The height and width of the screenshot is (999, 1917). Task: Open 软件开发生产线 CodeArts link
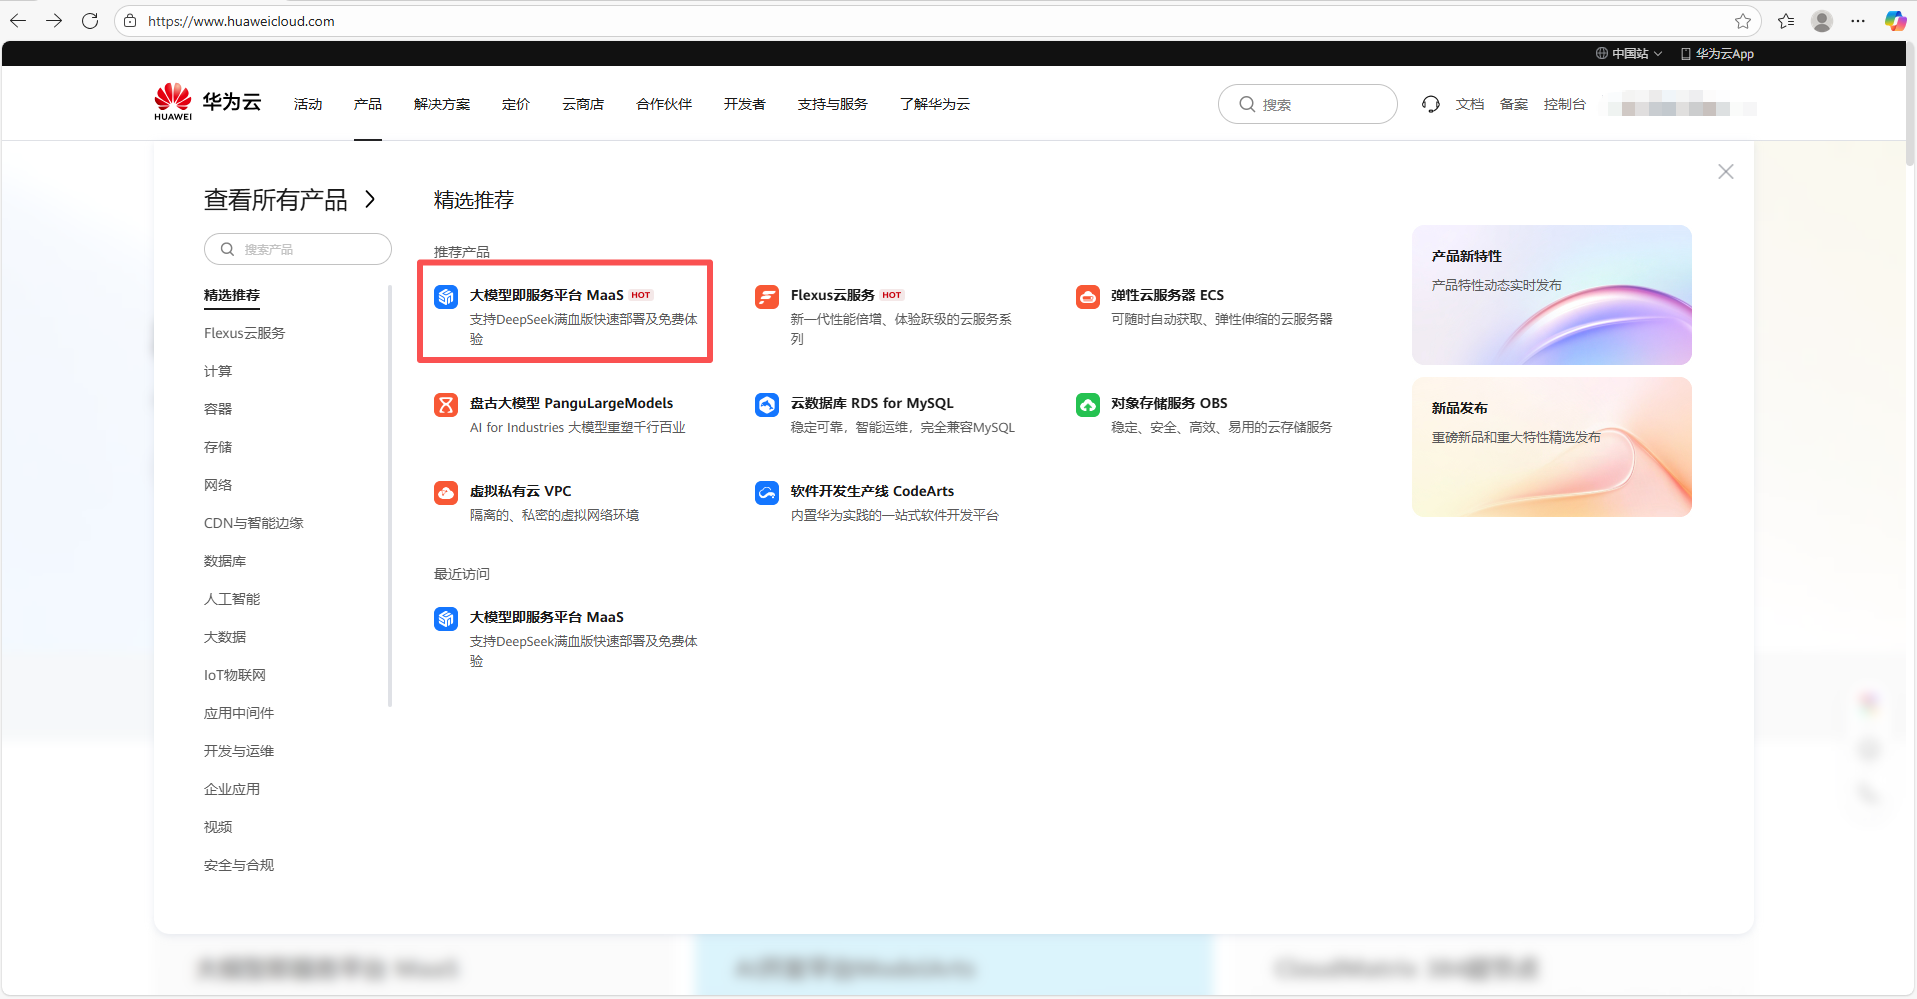point(872,491)
